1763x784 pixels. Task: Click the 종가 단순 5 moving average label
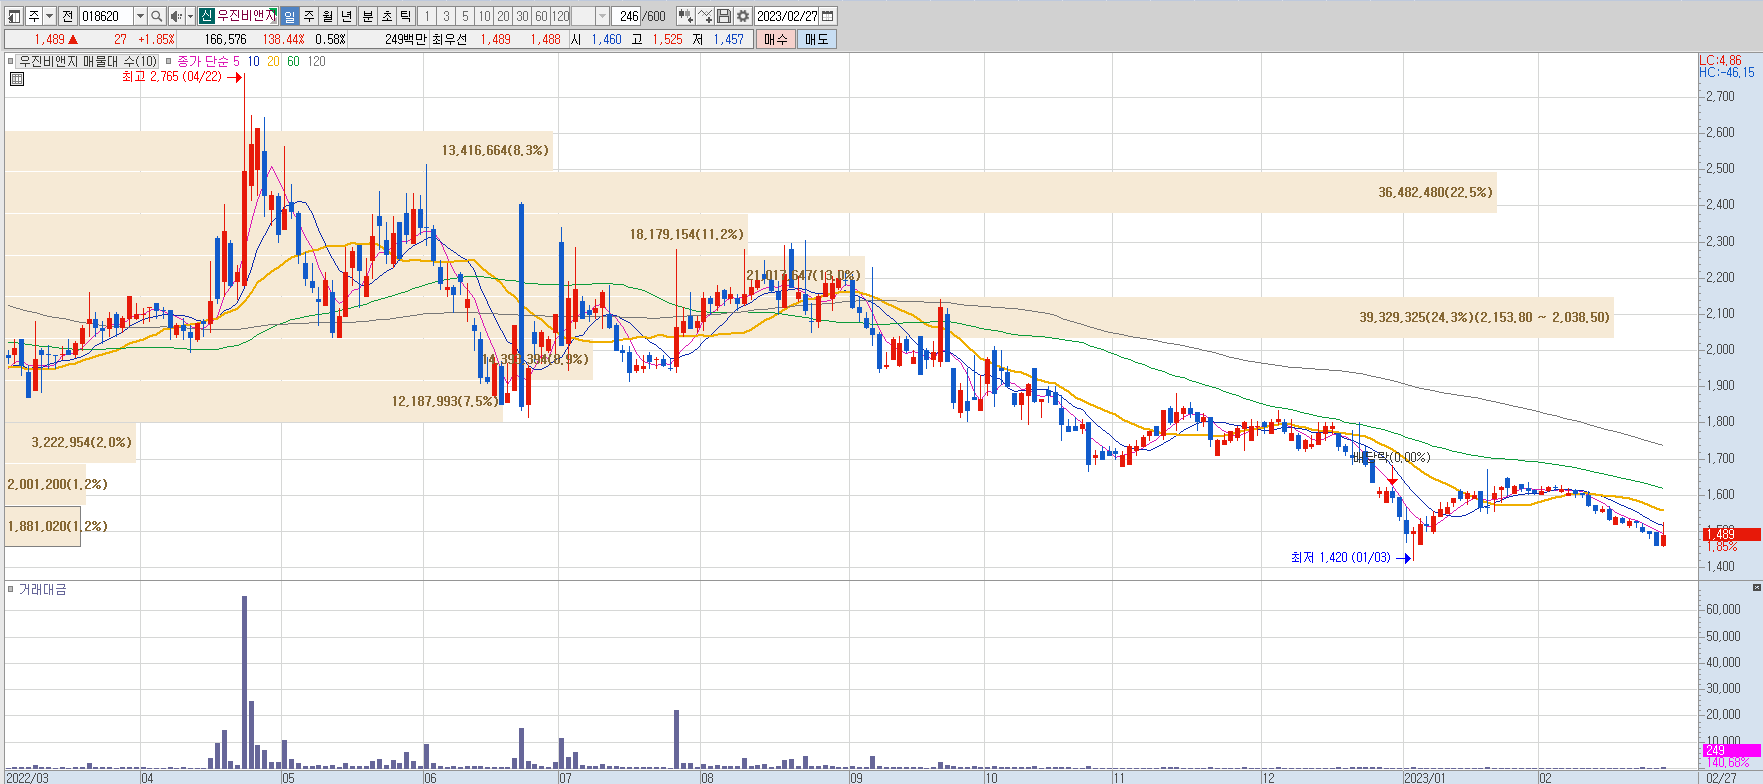208,61
